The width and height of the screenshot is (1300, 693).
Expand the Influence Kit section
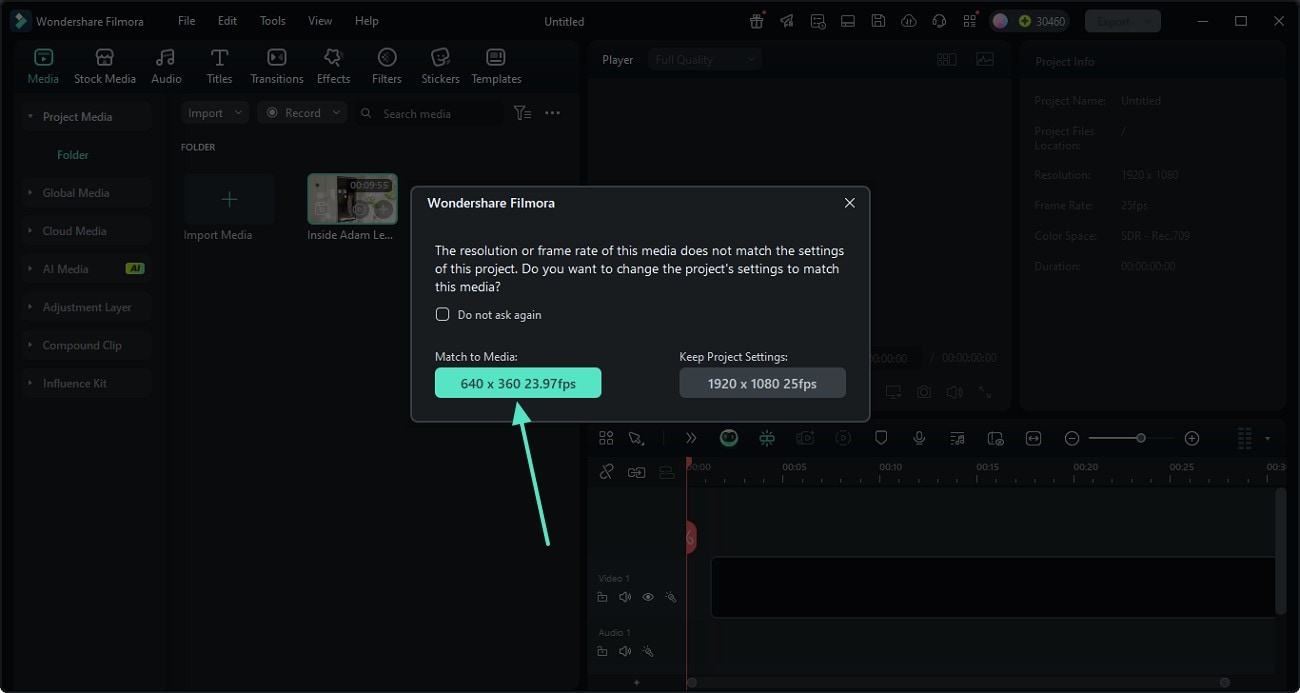pyautogui.click(x=87, y=383)
